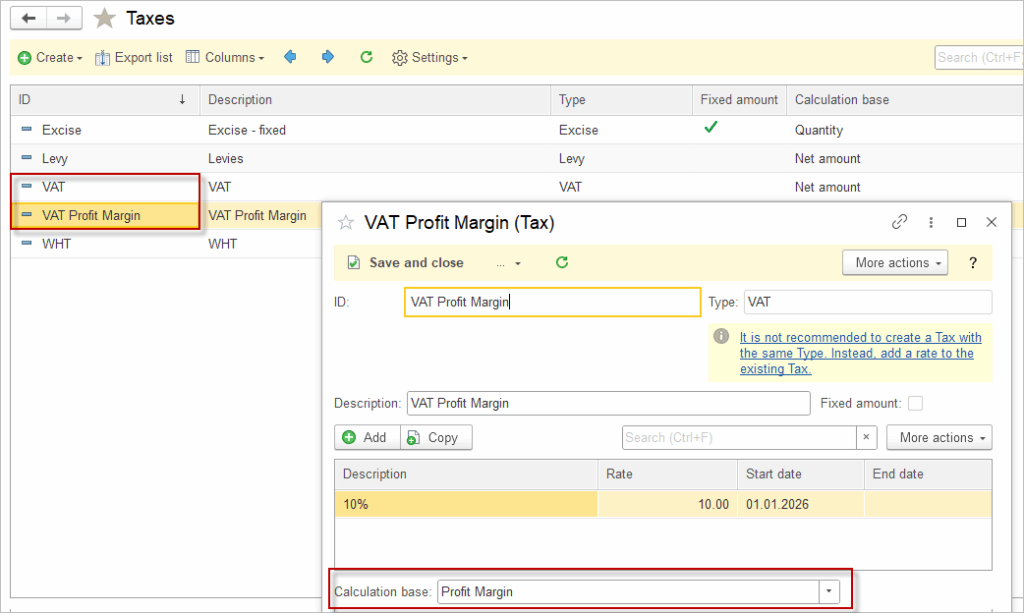Copy link to VAT Profit Margin tax
The width and height of the screenshot is (1024, 613).
pyautogui.click(x=899, y=222)
